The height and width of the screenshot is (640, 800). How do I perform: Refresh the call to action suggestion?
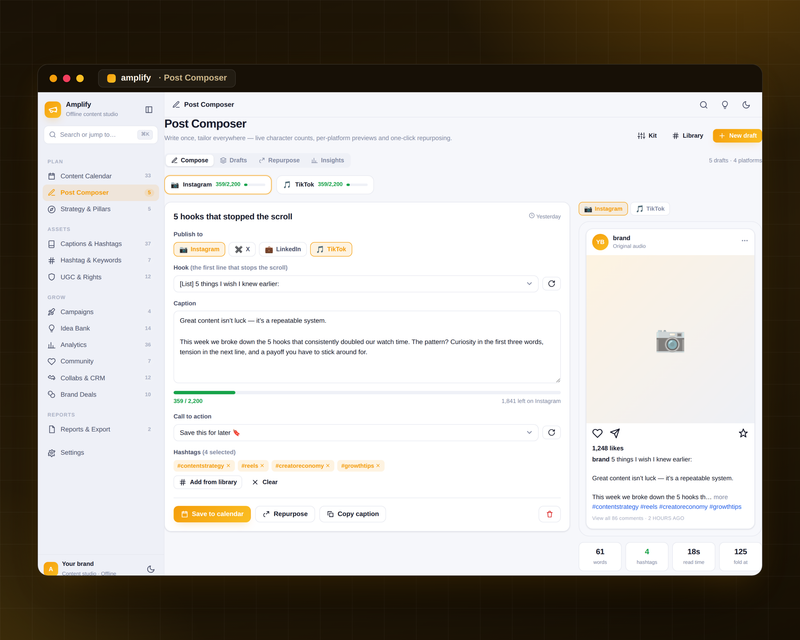pyautogui.click(x=552, y=432)
